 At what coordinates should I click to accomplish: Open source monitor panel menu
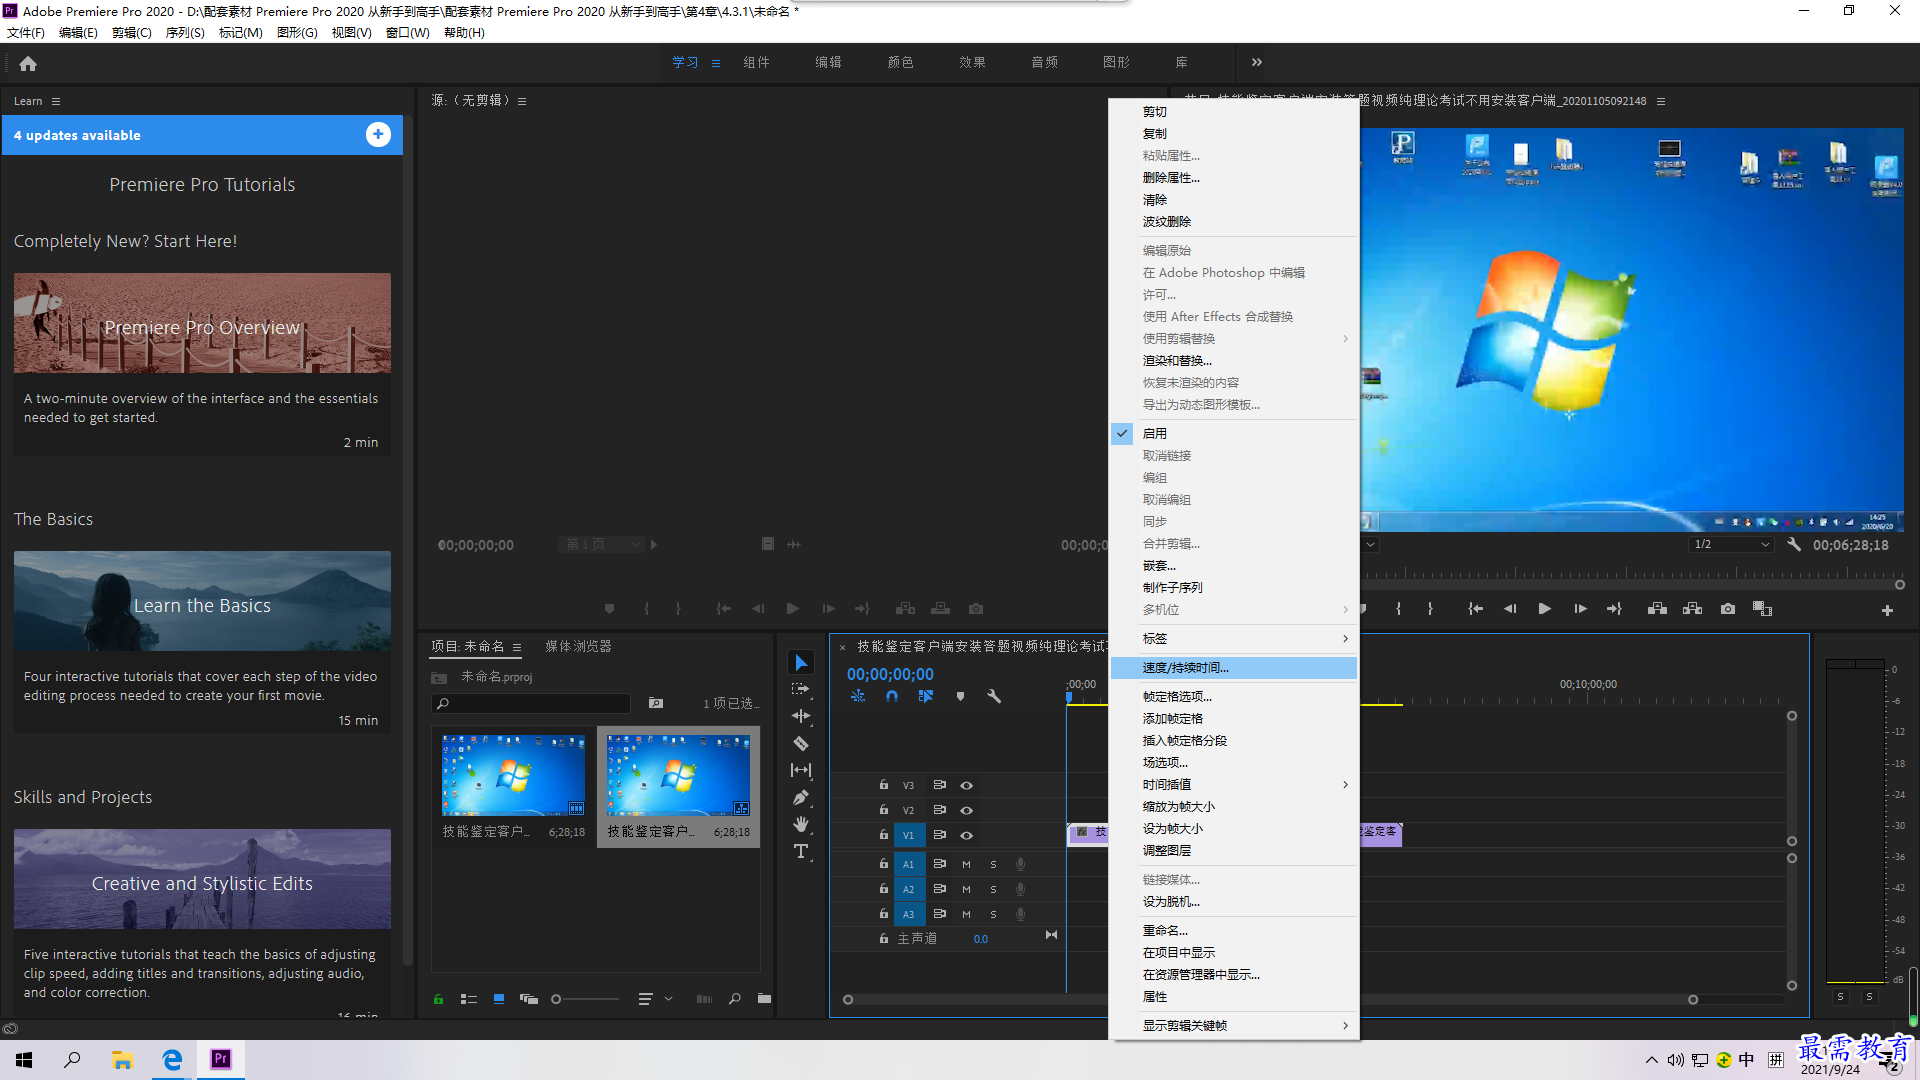(x=522, y=101)
